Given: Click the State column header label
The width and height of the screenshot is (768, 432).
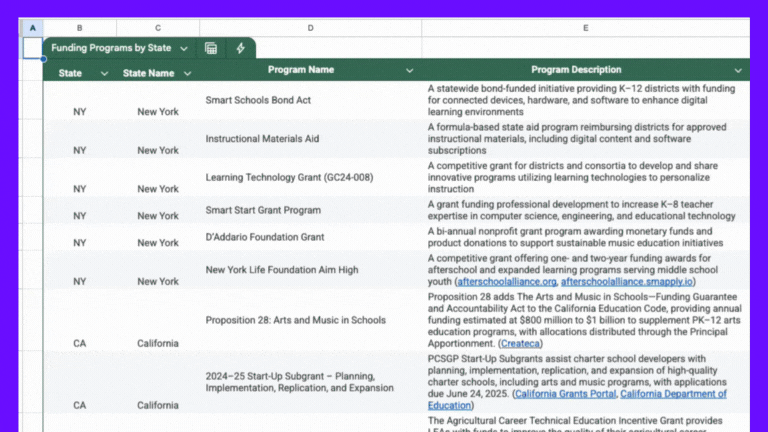Looking at the screenshot, I should (70, 73).
